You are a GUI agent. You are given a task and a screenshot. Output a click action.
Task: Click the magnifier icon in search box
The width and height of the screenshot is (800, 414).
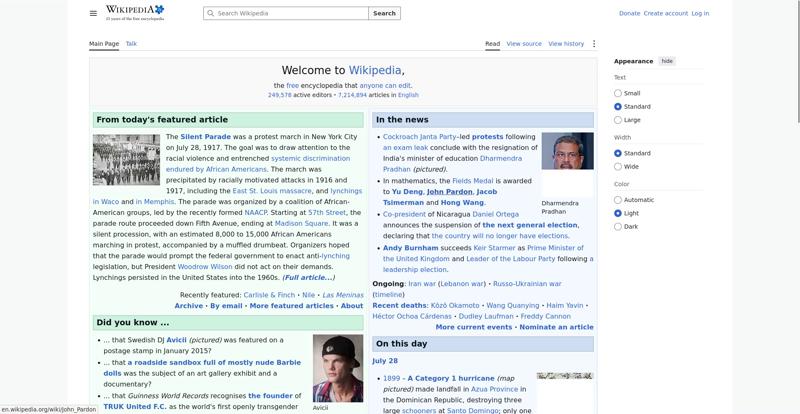[210, 13]
